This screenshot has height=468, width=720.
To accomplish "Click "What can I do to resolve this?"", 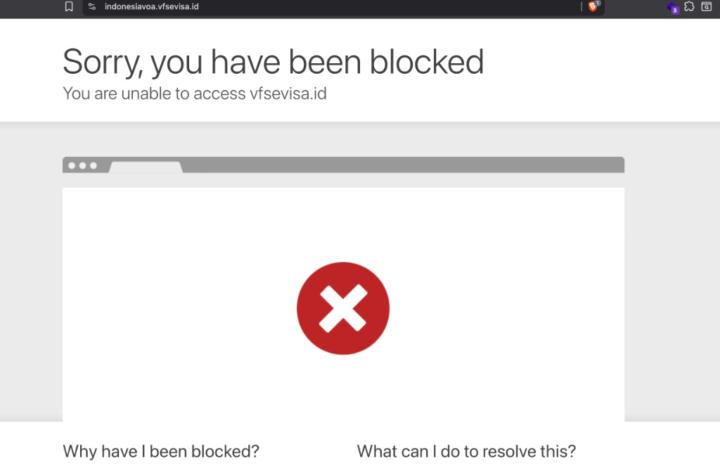I will coord(466,451).
